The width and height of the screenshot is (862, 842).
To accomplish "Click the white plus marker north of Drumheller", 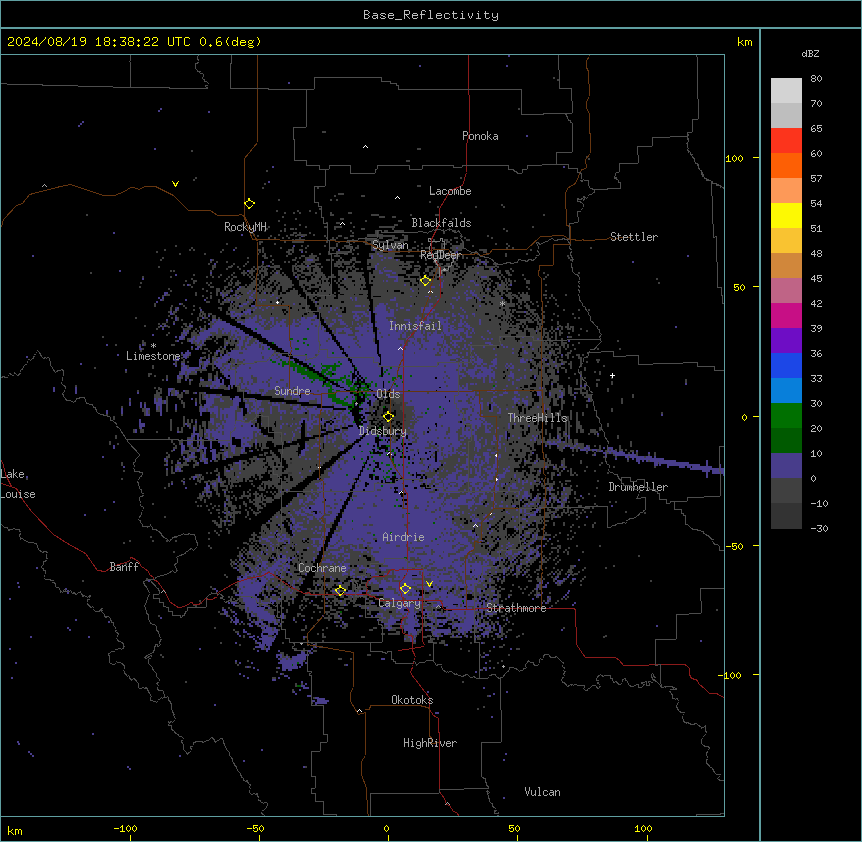I will [x=612, y=376].
